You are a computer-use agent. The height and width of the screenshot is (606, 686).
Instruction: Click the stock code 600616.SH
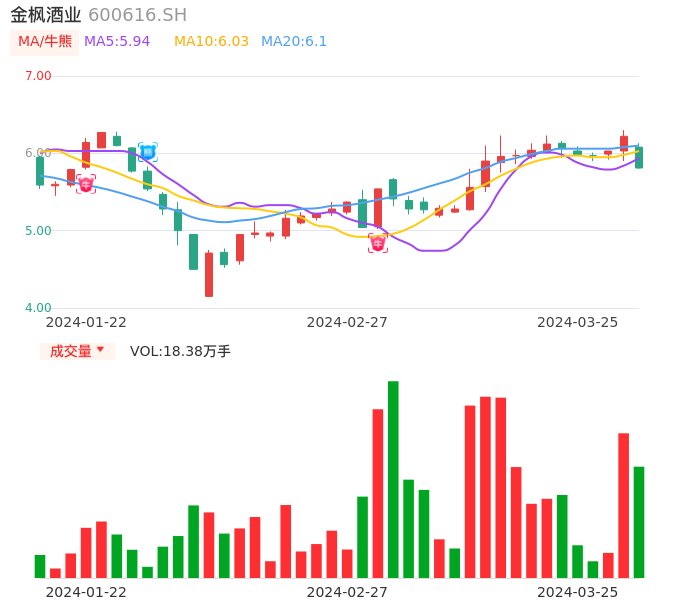tap(138, 15)
